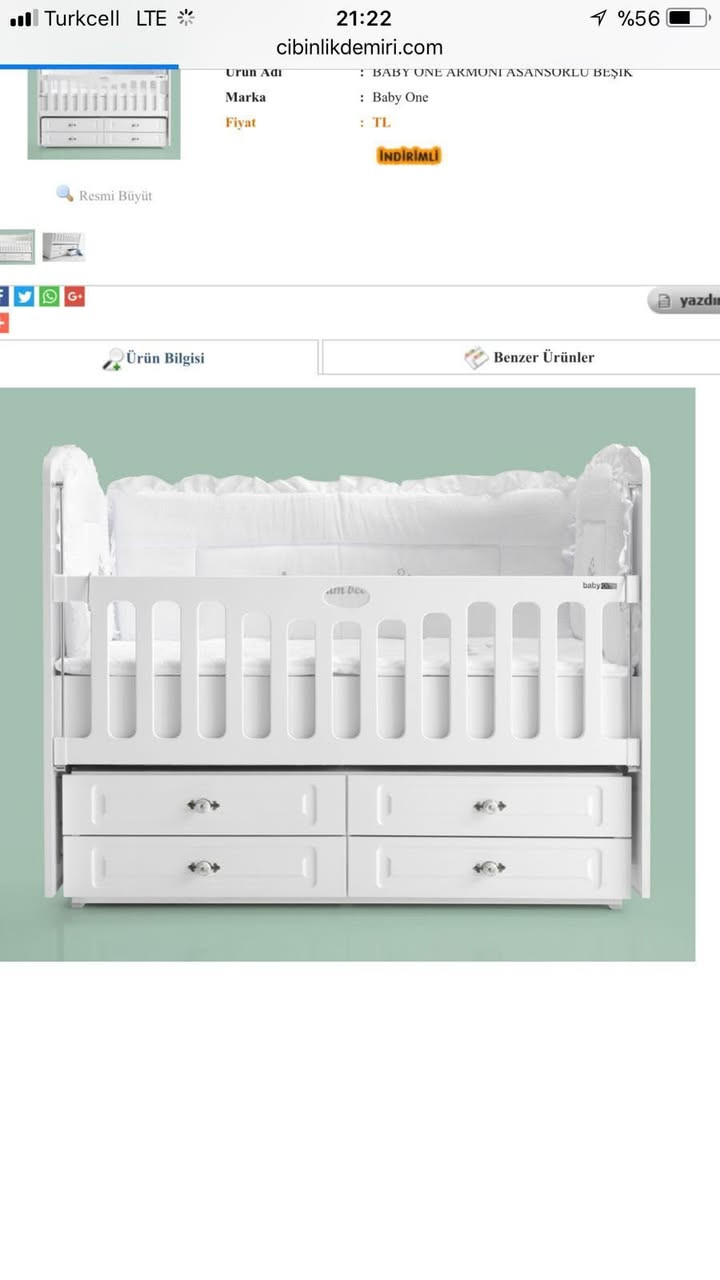Click the yazdır print button
This screenshot has width=720, height=1280.
pos(685,300)
